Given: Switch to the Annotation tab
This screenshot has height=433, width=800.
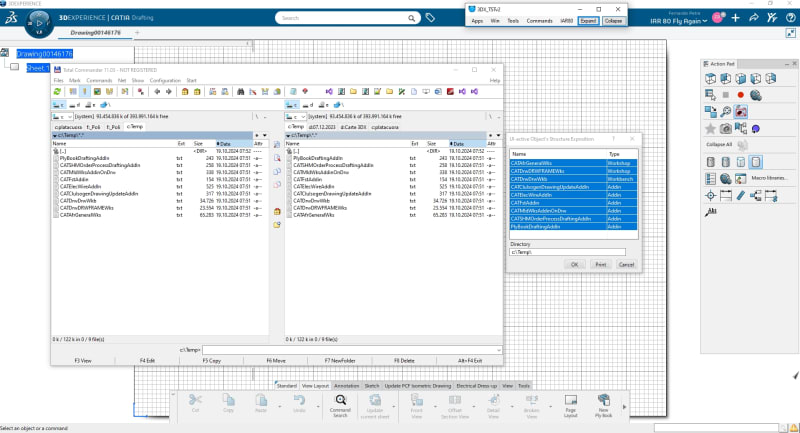Looking at the screenshot, I should pos(346,386).
